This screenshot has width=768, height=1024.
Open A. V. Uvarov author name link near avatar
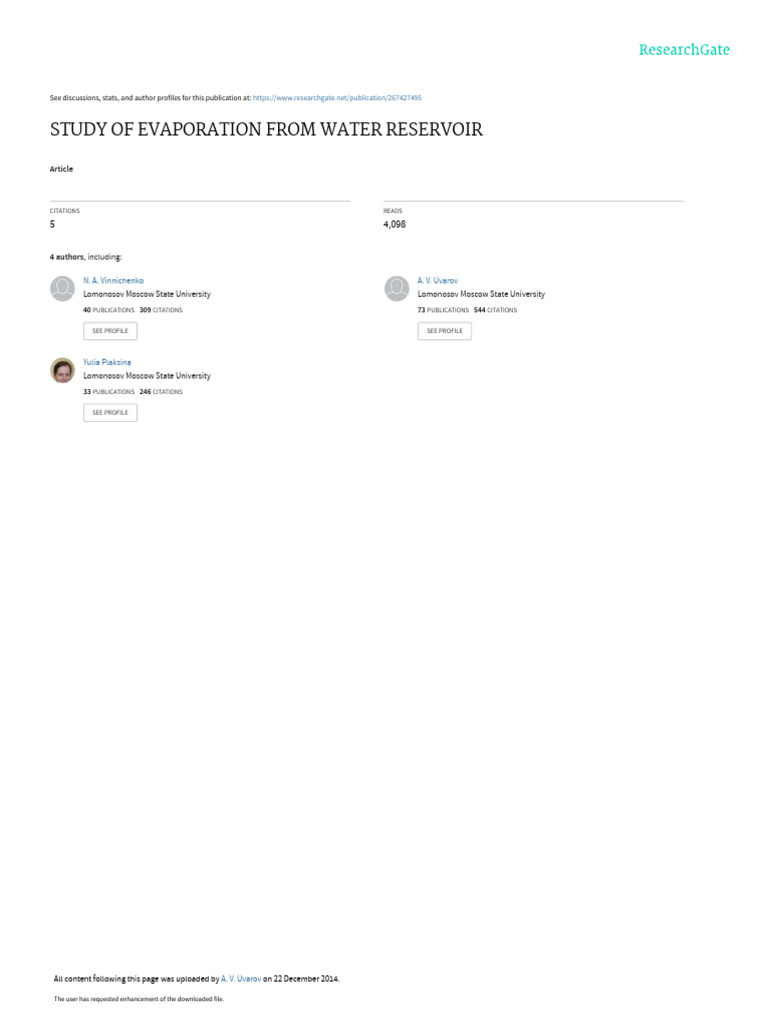438,280
